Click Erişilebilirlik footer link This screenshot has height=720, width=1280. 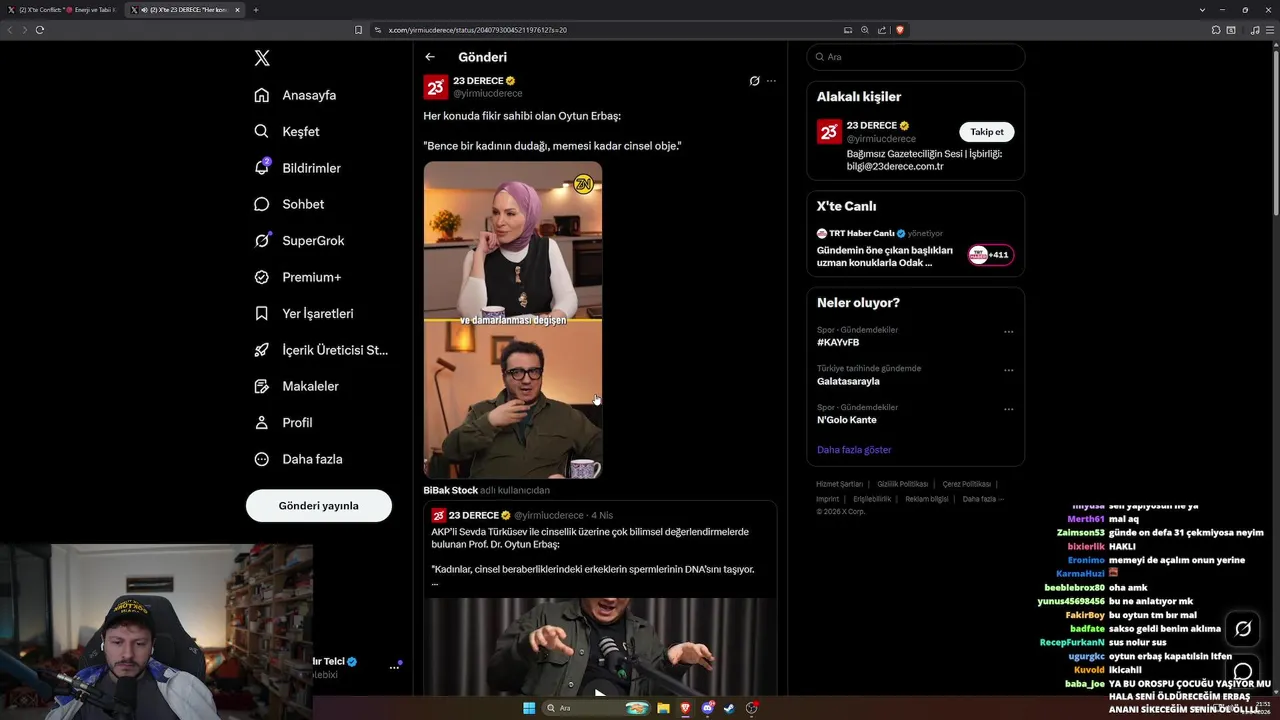tap(872, 499)
